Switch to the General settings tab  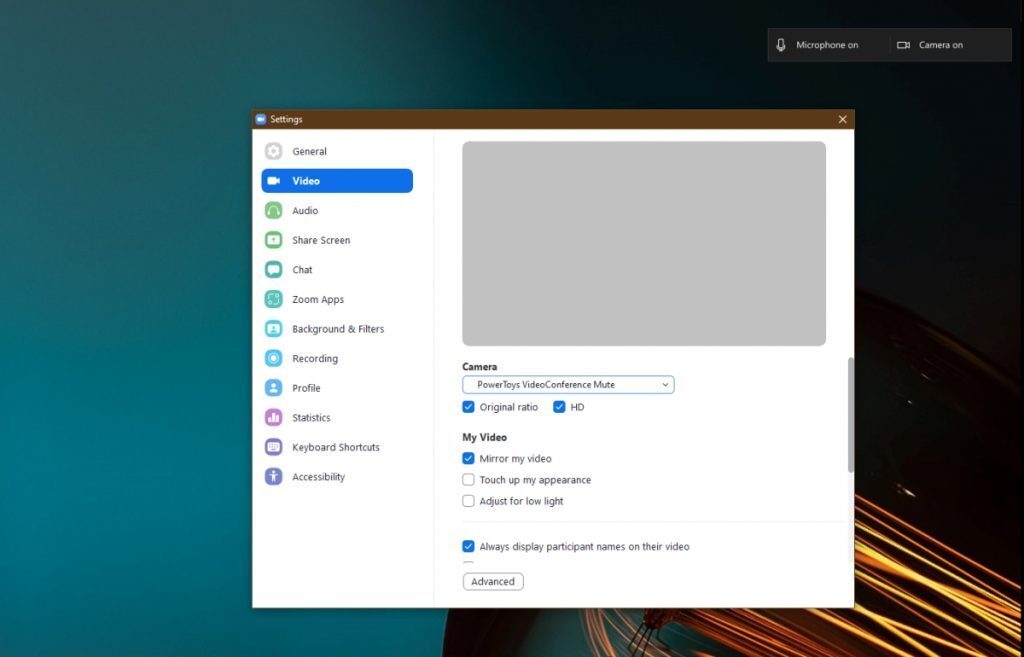[x=273, y=151]
